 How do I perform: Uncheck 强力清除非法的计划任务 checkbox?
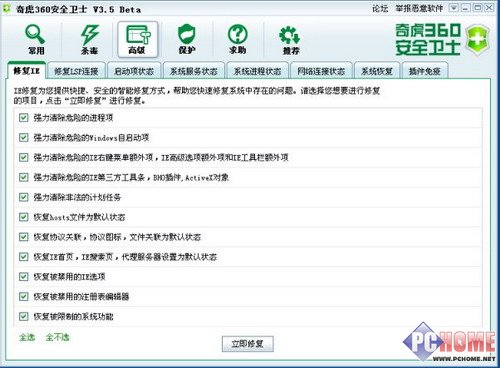tap(23, 197)
